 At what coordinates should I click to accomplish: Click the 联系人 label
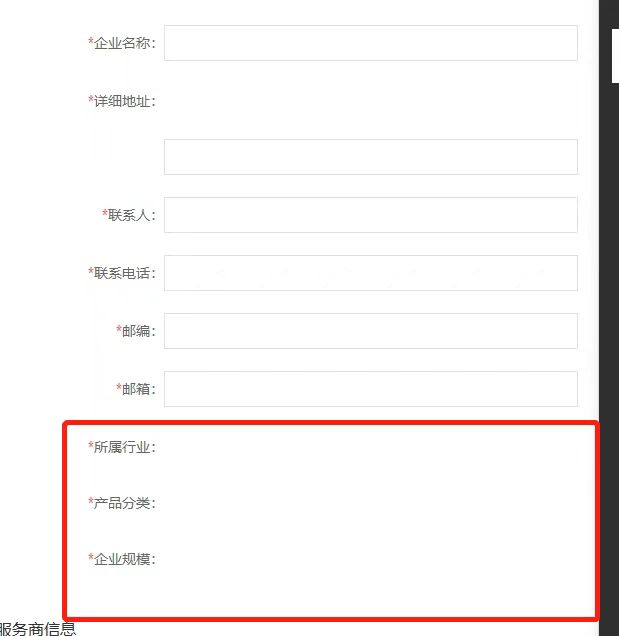coord(129,215)
